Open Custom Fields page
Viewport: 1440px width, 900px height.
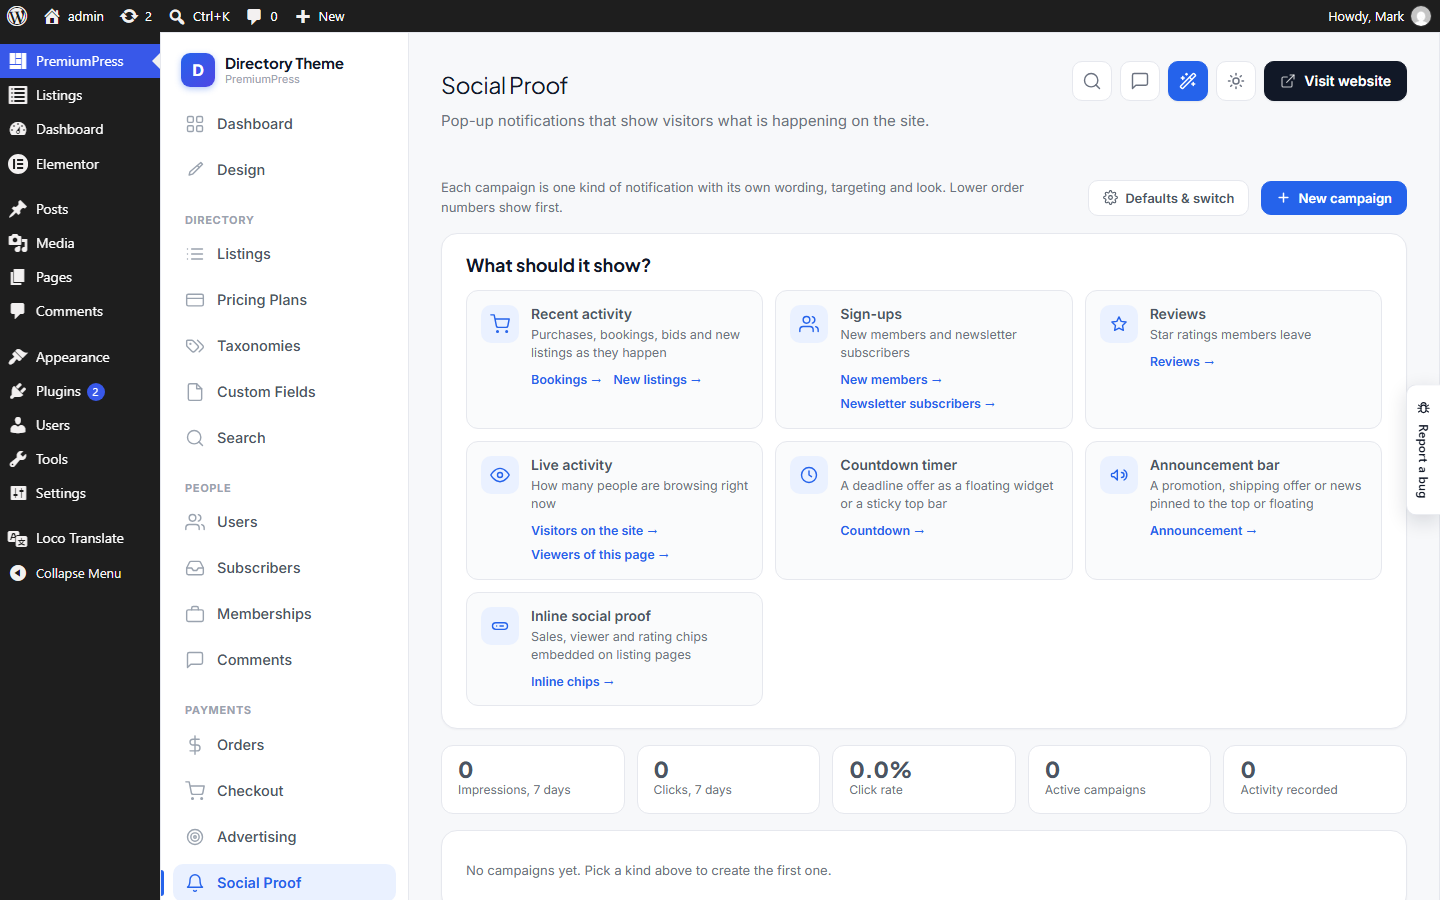pos(284,392)
